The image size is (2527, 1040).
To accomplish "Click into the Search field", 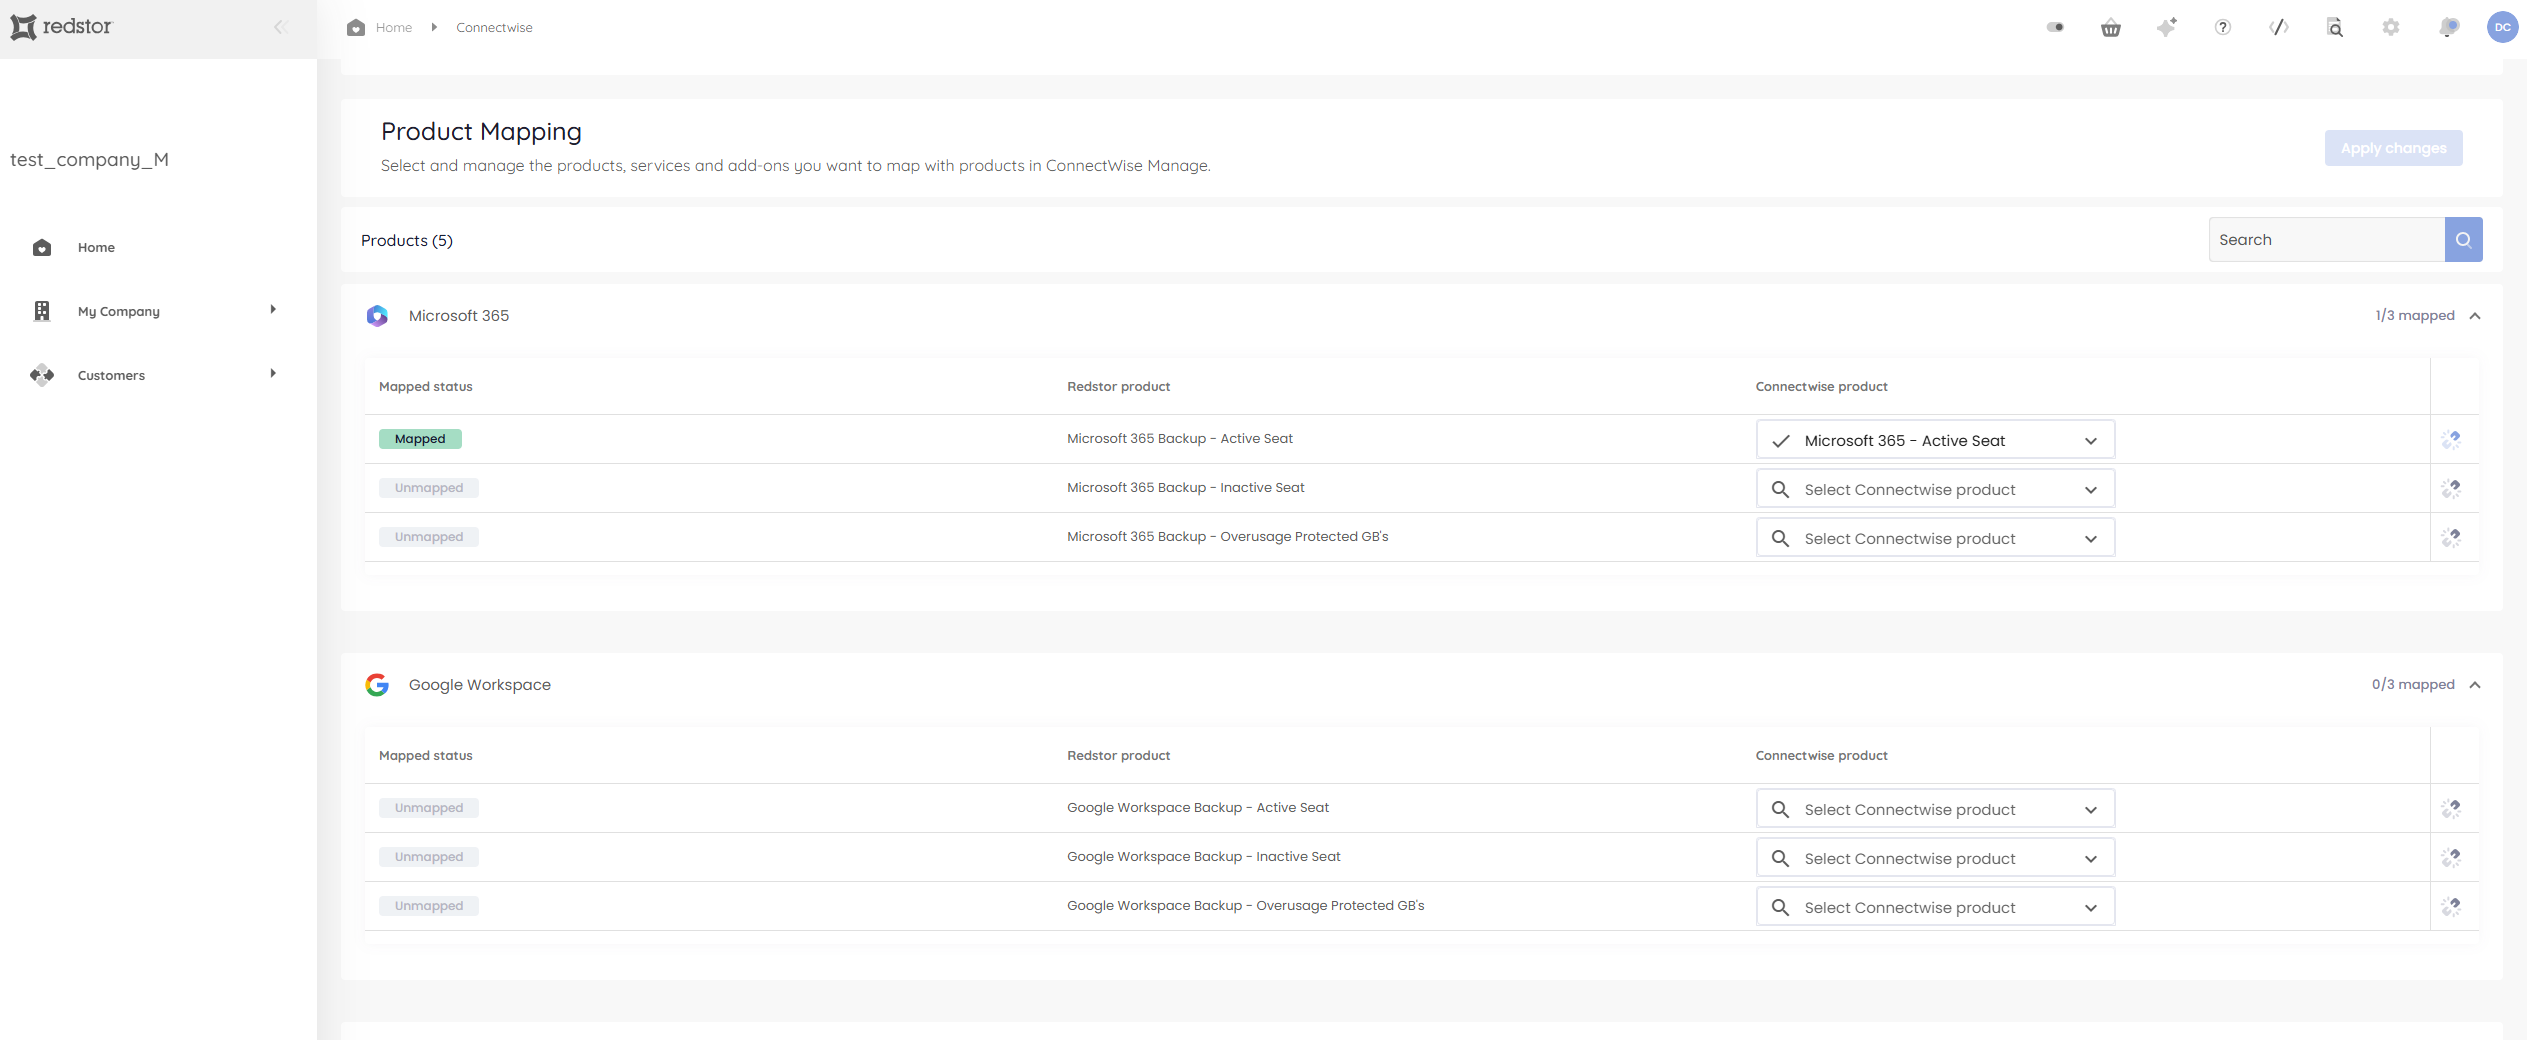I will point(2326,240).
